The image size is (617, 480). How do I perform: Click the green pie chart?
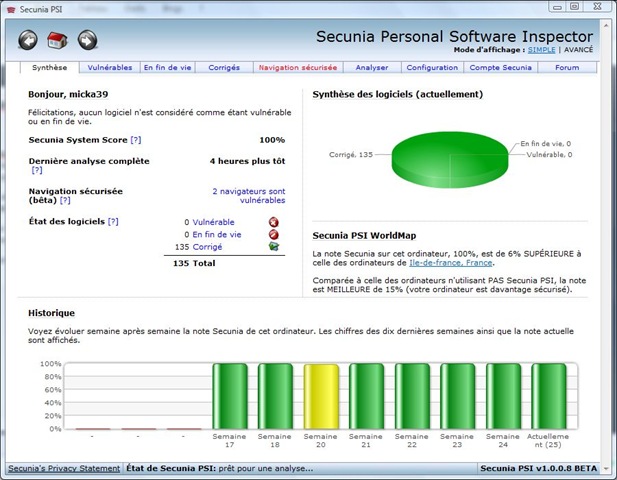[x=450, y=159]
